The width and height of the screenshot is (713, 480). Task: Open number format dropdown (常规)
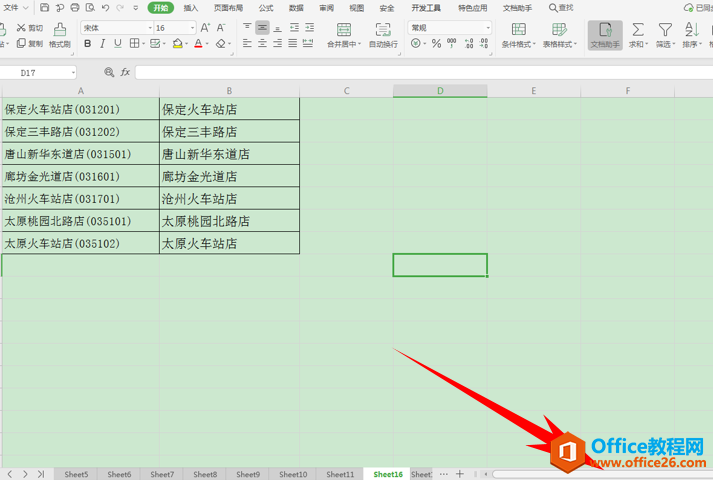click(488, 28)
